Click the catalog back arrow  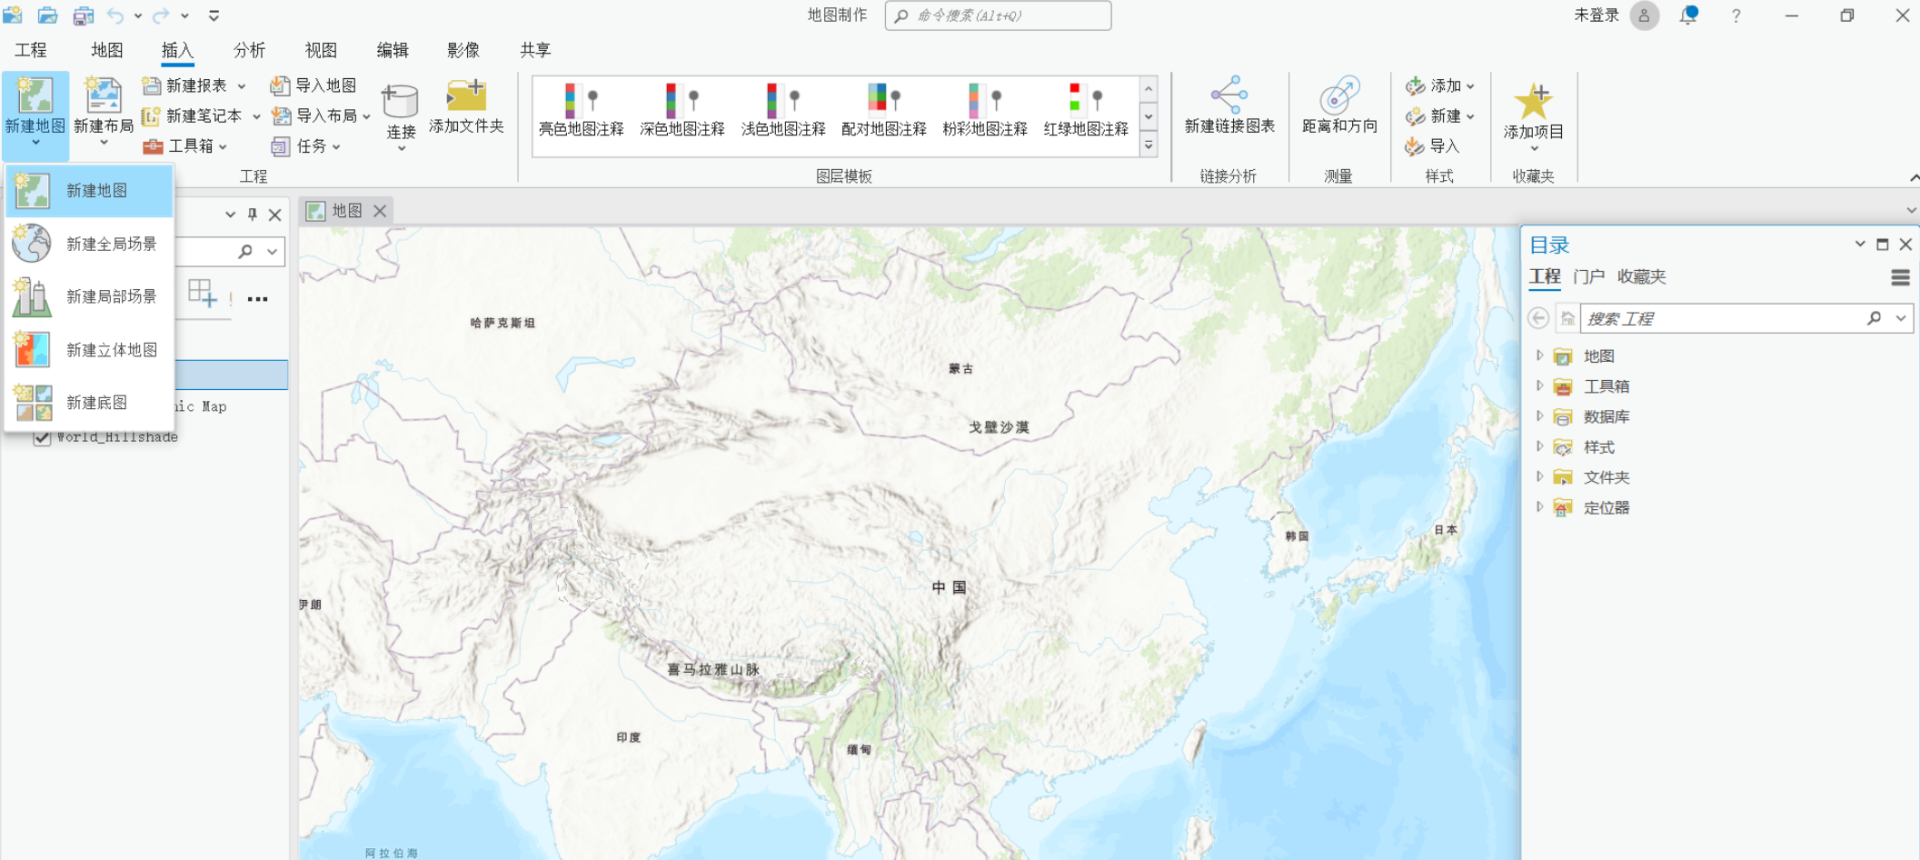point(1539,318)
